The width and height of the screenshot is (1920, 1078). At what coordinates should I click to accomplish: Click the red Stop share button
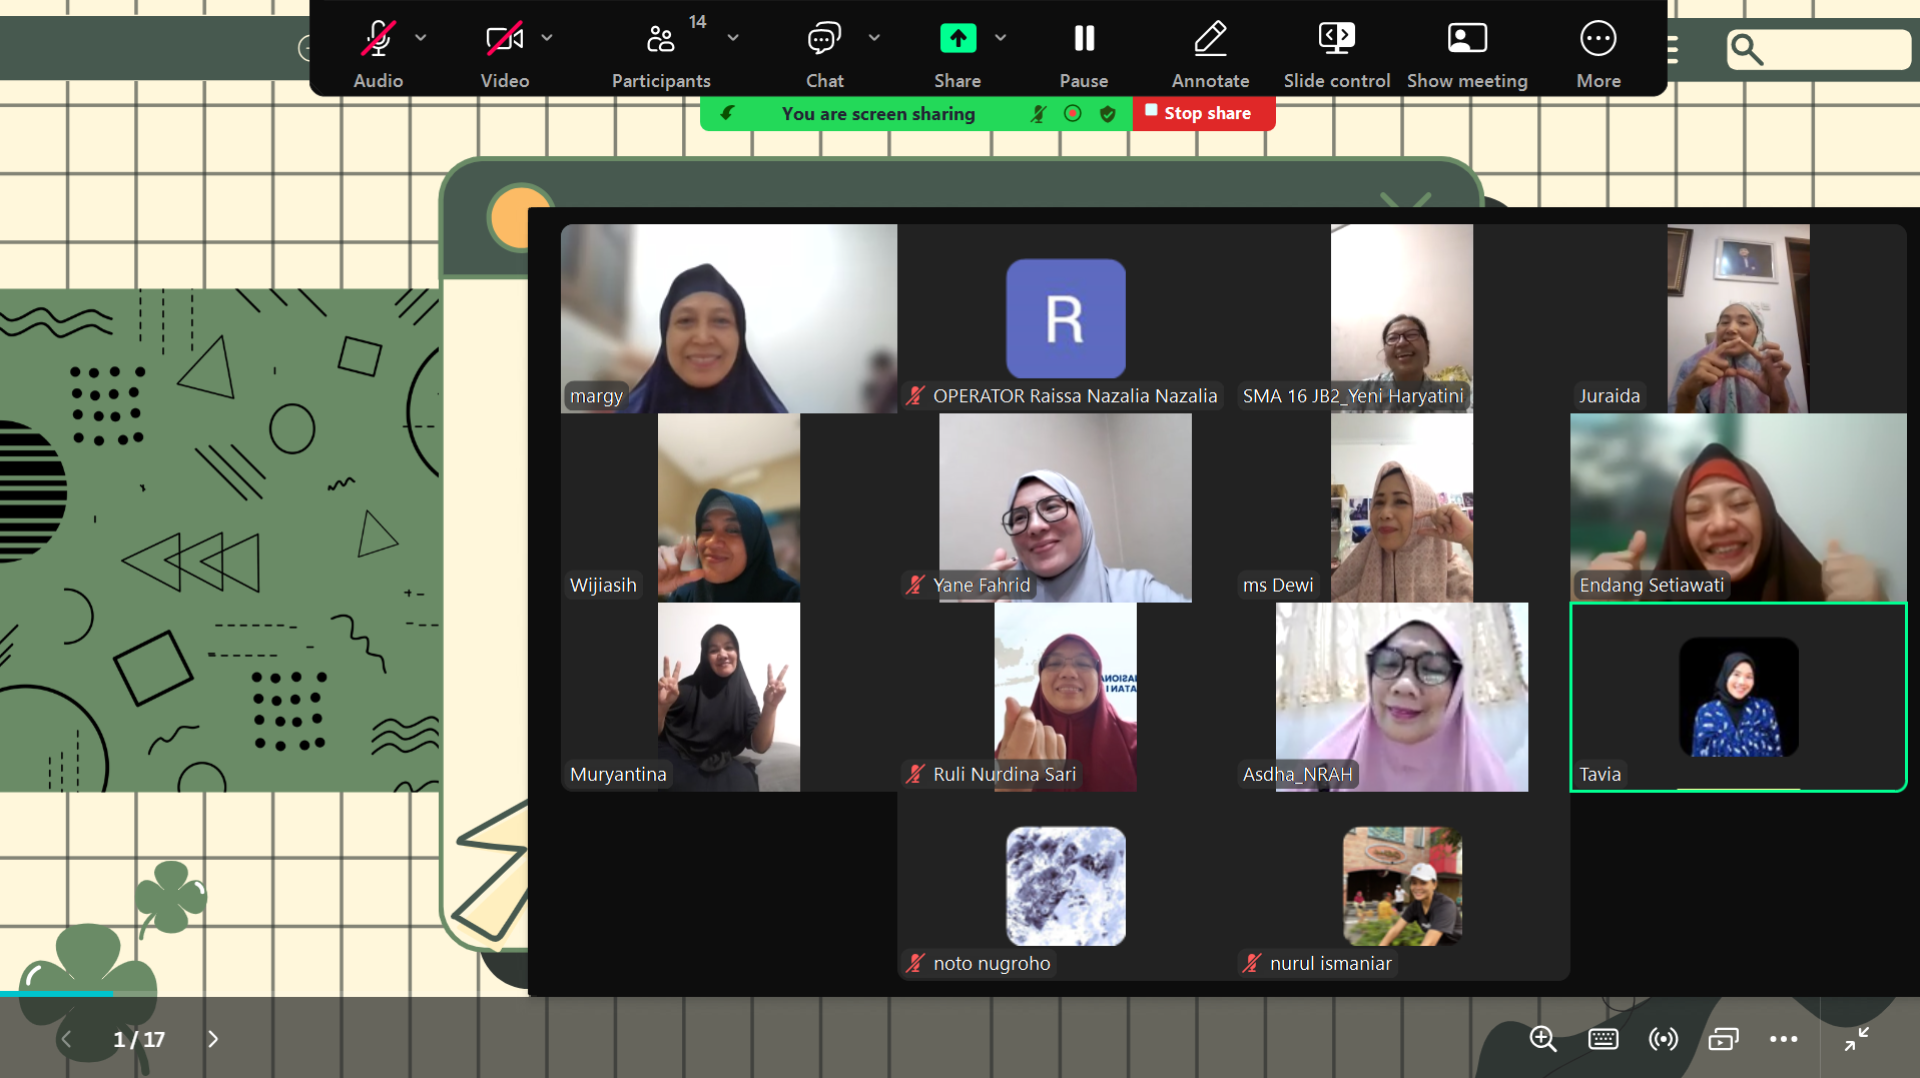(1203, 113)
